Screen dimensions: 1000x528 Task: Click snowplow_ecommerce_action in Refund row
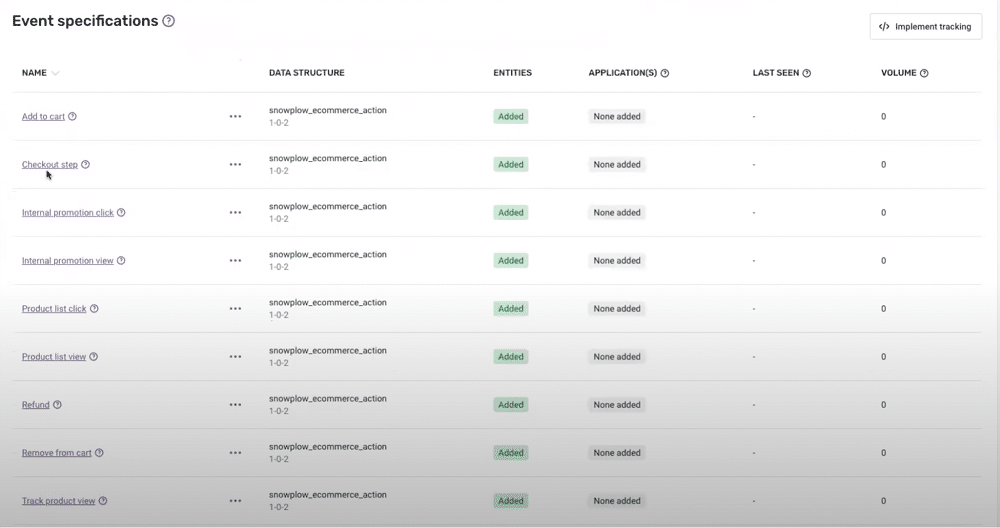328,399
